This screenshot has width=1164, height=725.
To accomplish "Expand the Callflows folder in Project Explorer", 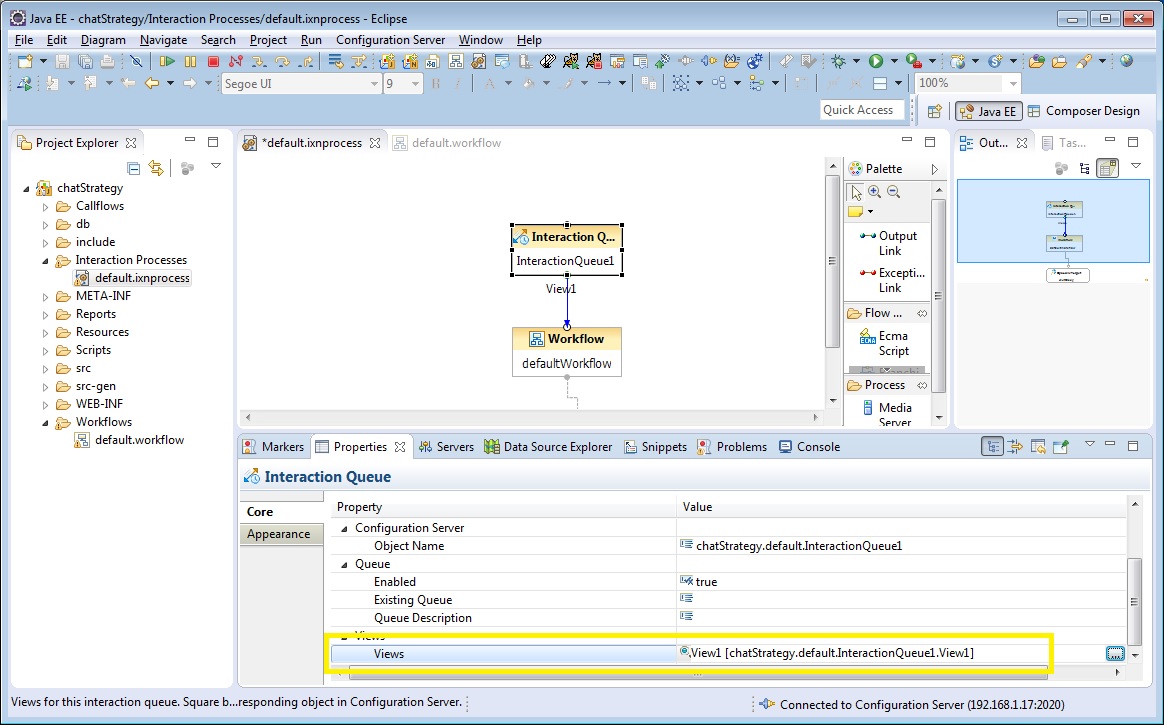I will point(44,205).
